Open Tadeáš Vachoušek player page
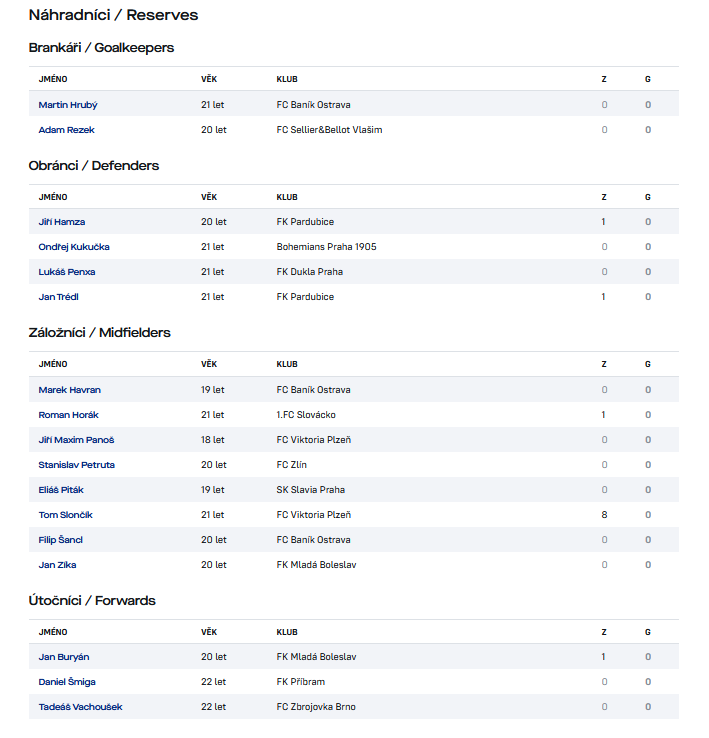 (x=80, y=707)
